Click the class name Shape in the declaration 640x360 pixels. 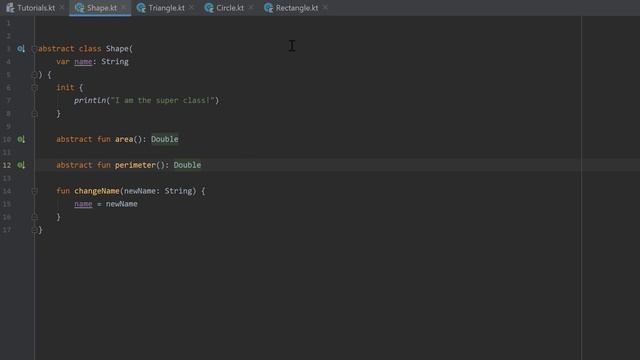(117, 49)
